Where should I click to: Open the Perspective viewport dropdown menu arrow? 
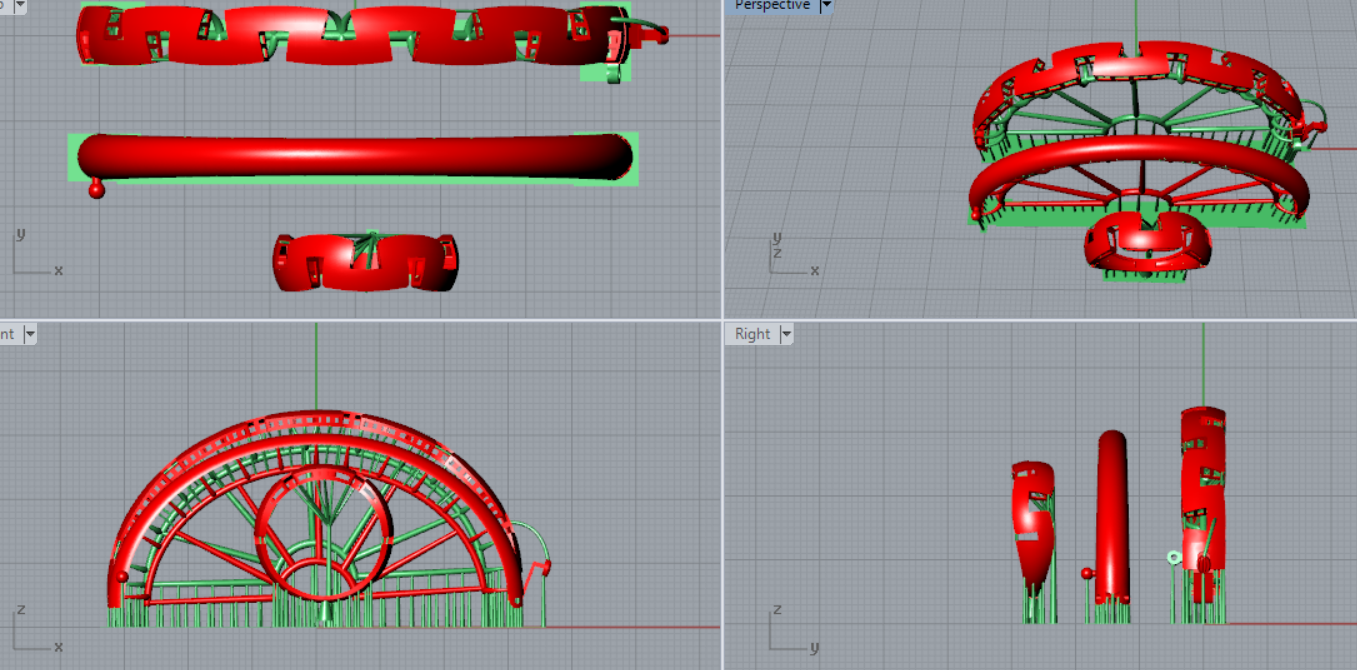(x=826, y=5)
